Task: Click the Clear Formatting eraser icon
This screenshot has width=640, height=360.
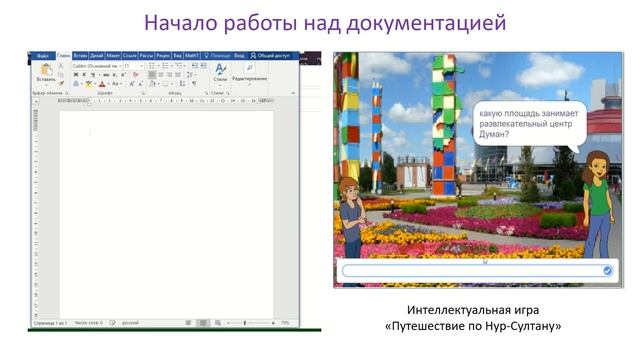Action: [136, 75]
